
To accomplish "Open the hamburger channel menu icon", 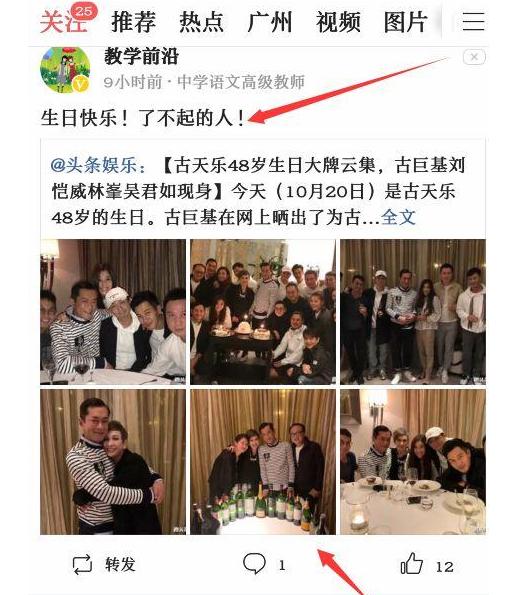I will pyautogui.click(x=473, y=22).
